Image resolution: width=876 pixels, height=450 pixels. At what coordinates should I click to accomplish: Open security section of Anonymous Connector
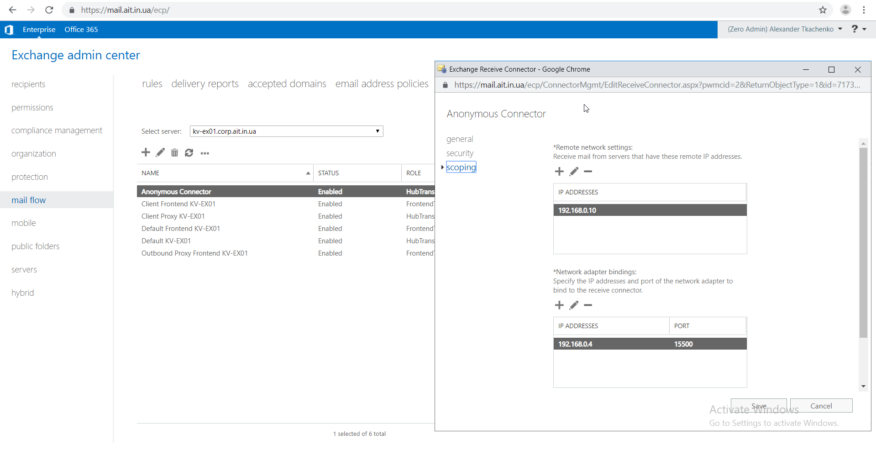[x=460, y=153]
